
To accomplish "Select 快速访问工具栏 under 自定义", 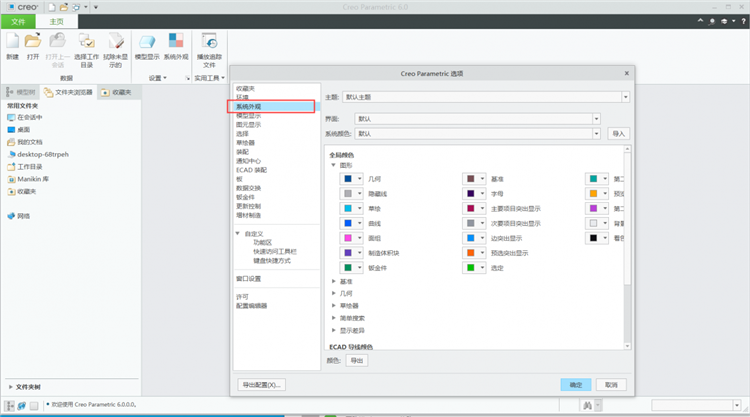I will point(275,252).
